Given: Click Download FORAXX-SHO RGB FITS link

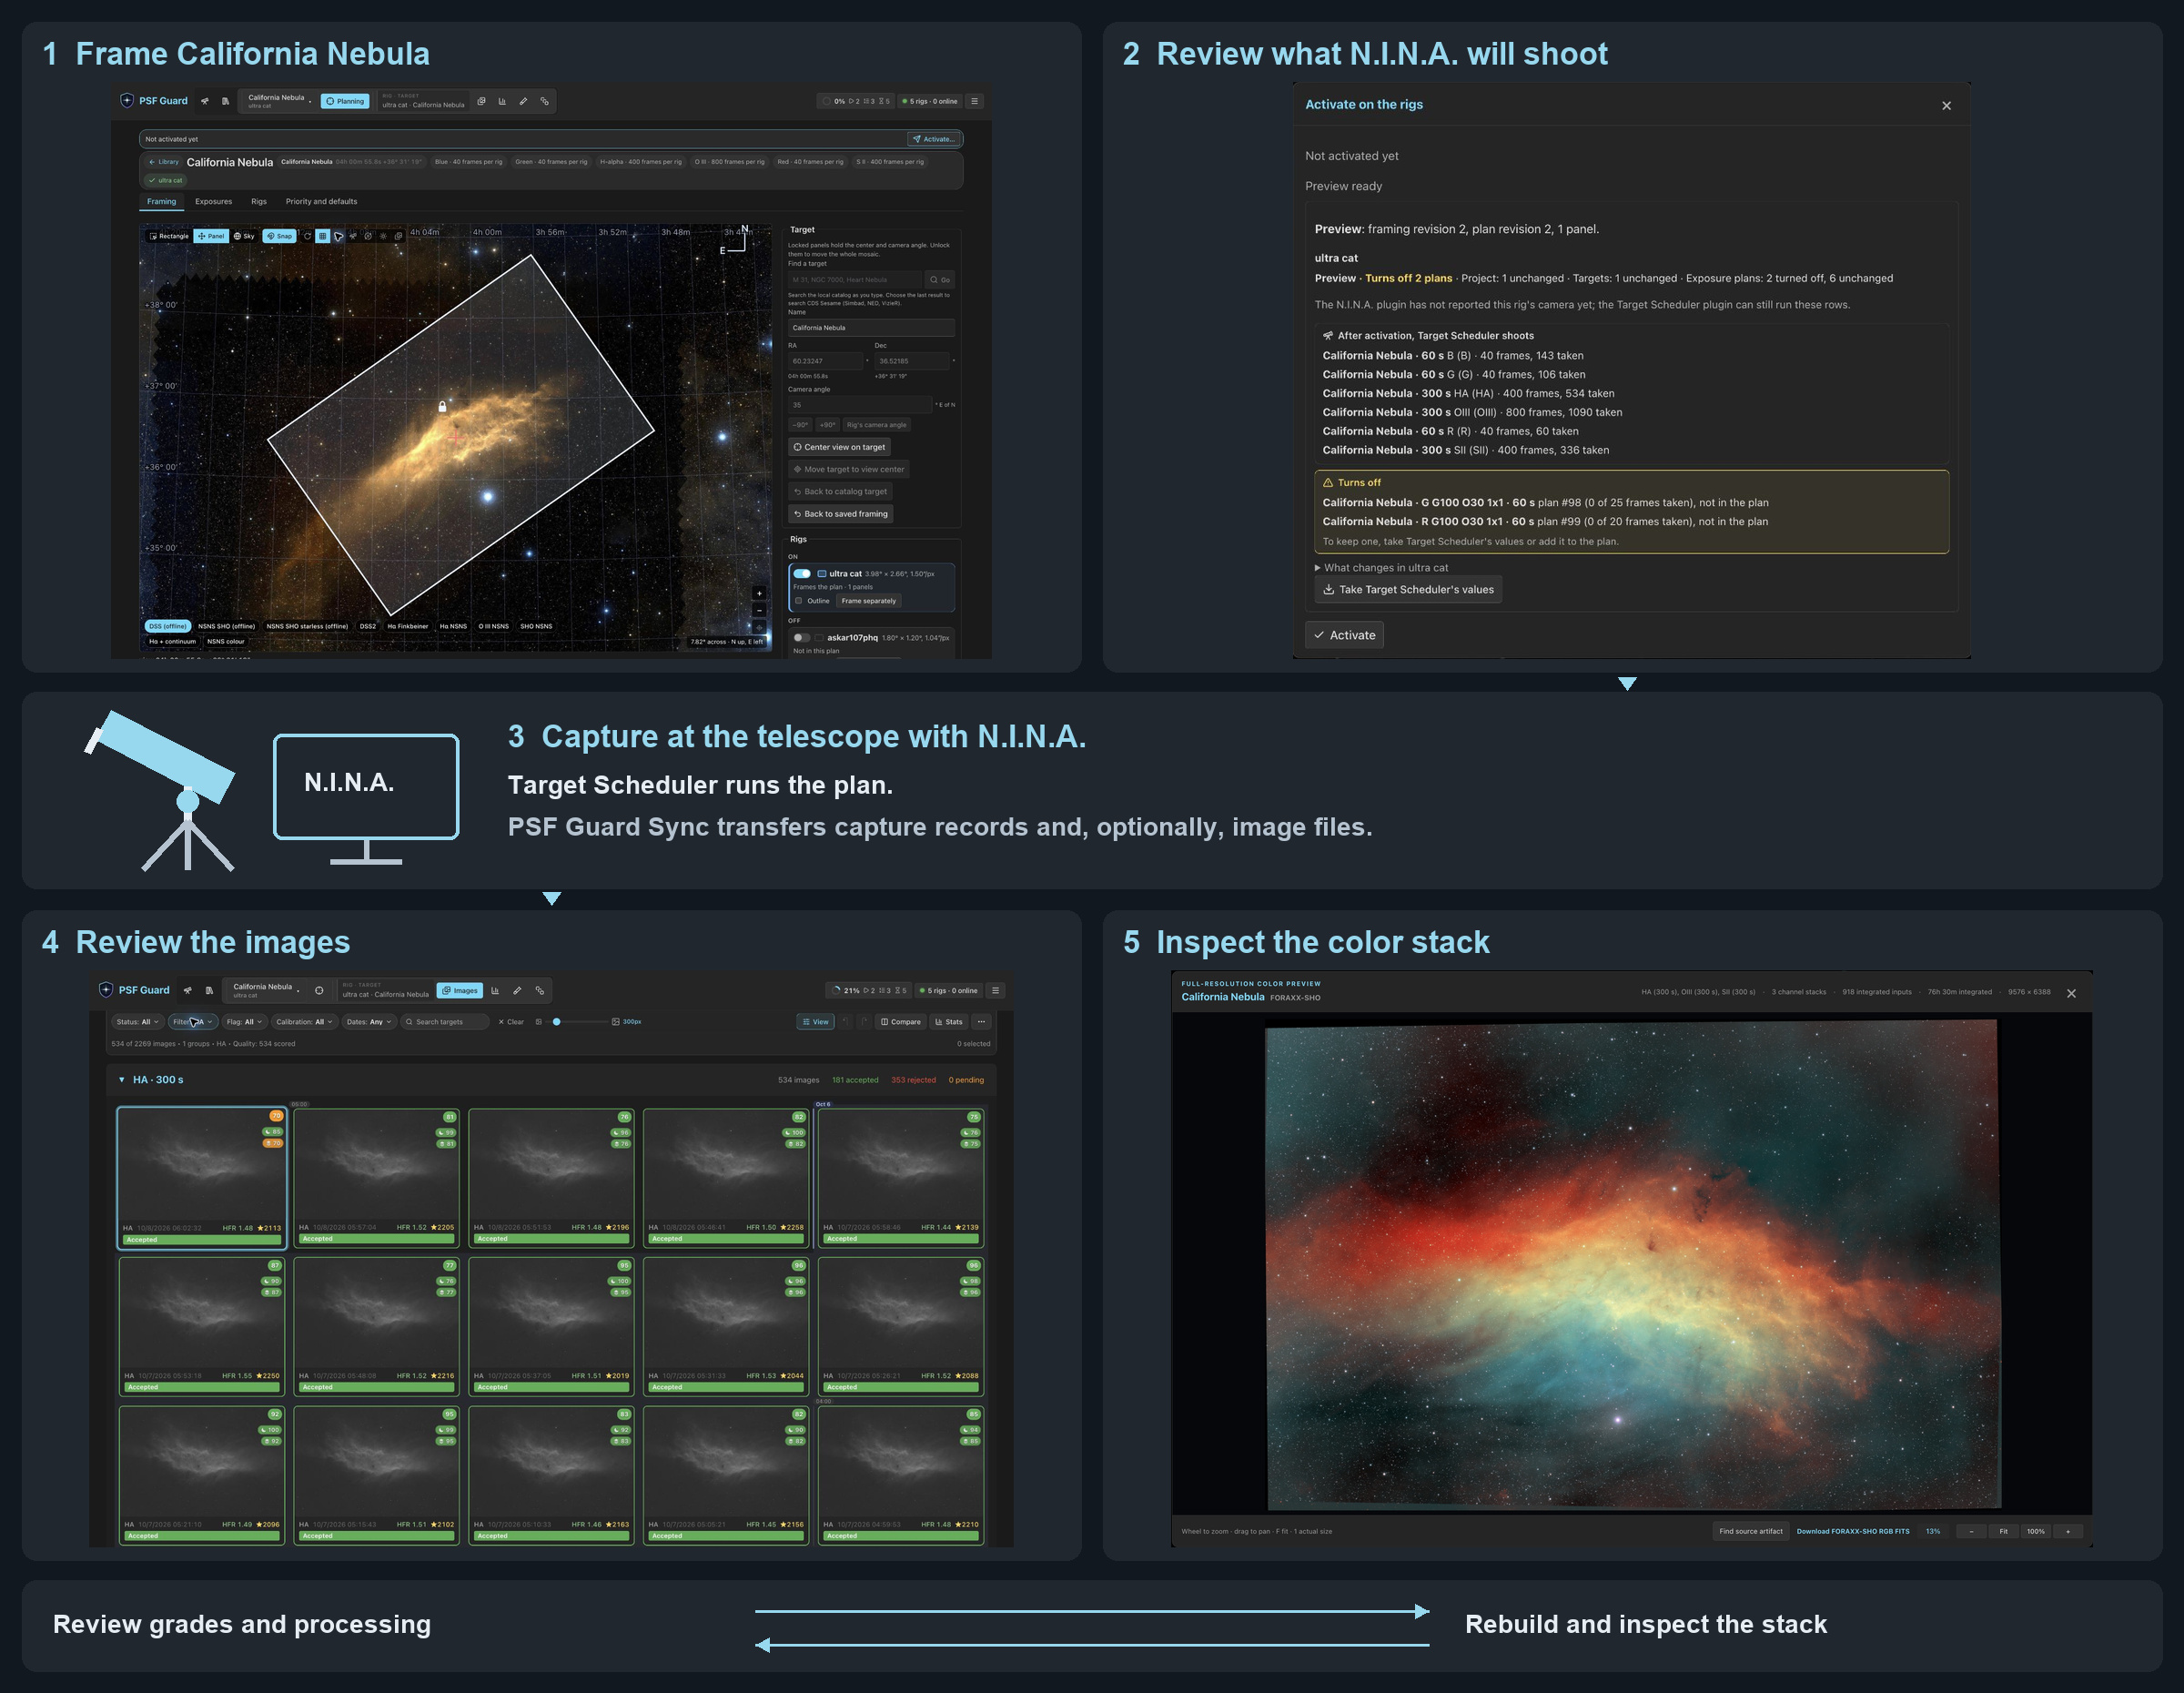Looking at the screenshot, I should pyautogui.click(x=1853, y=1531).
